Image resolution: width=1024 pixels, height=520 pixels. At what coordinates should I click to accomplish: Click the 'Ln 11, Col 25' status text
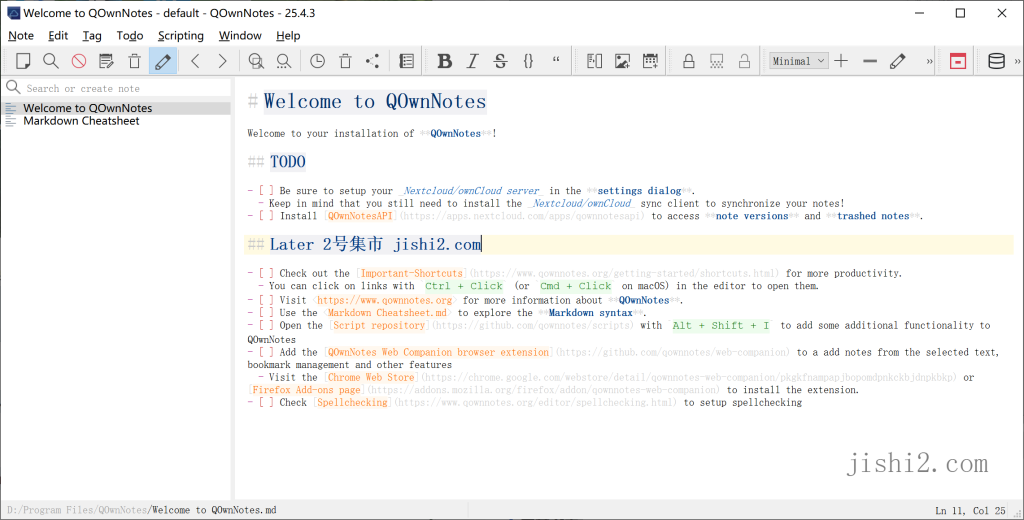point(970,511)
